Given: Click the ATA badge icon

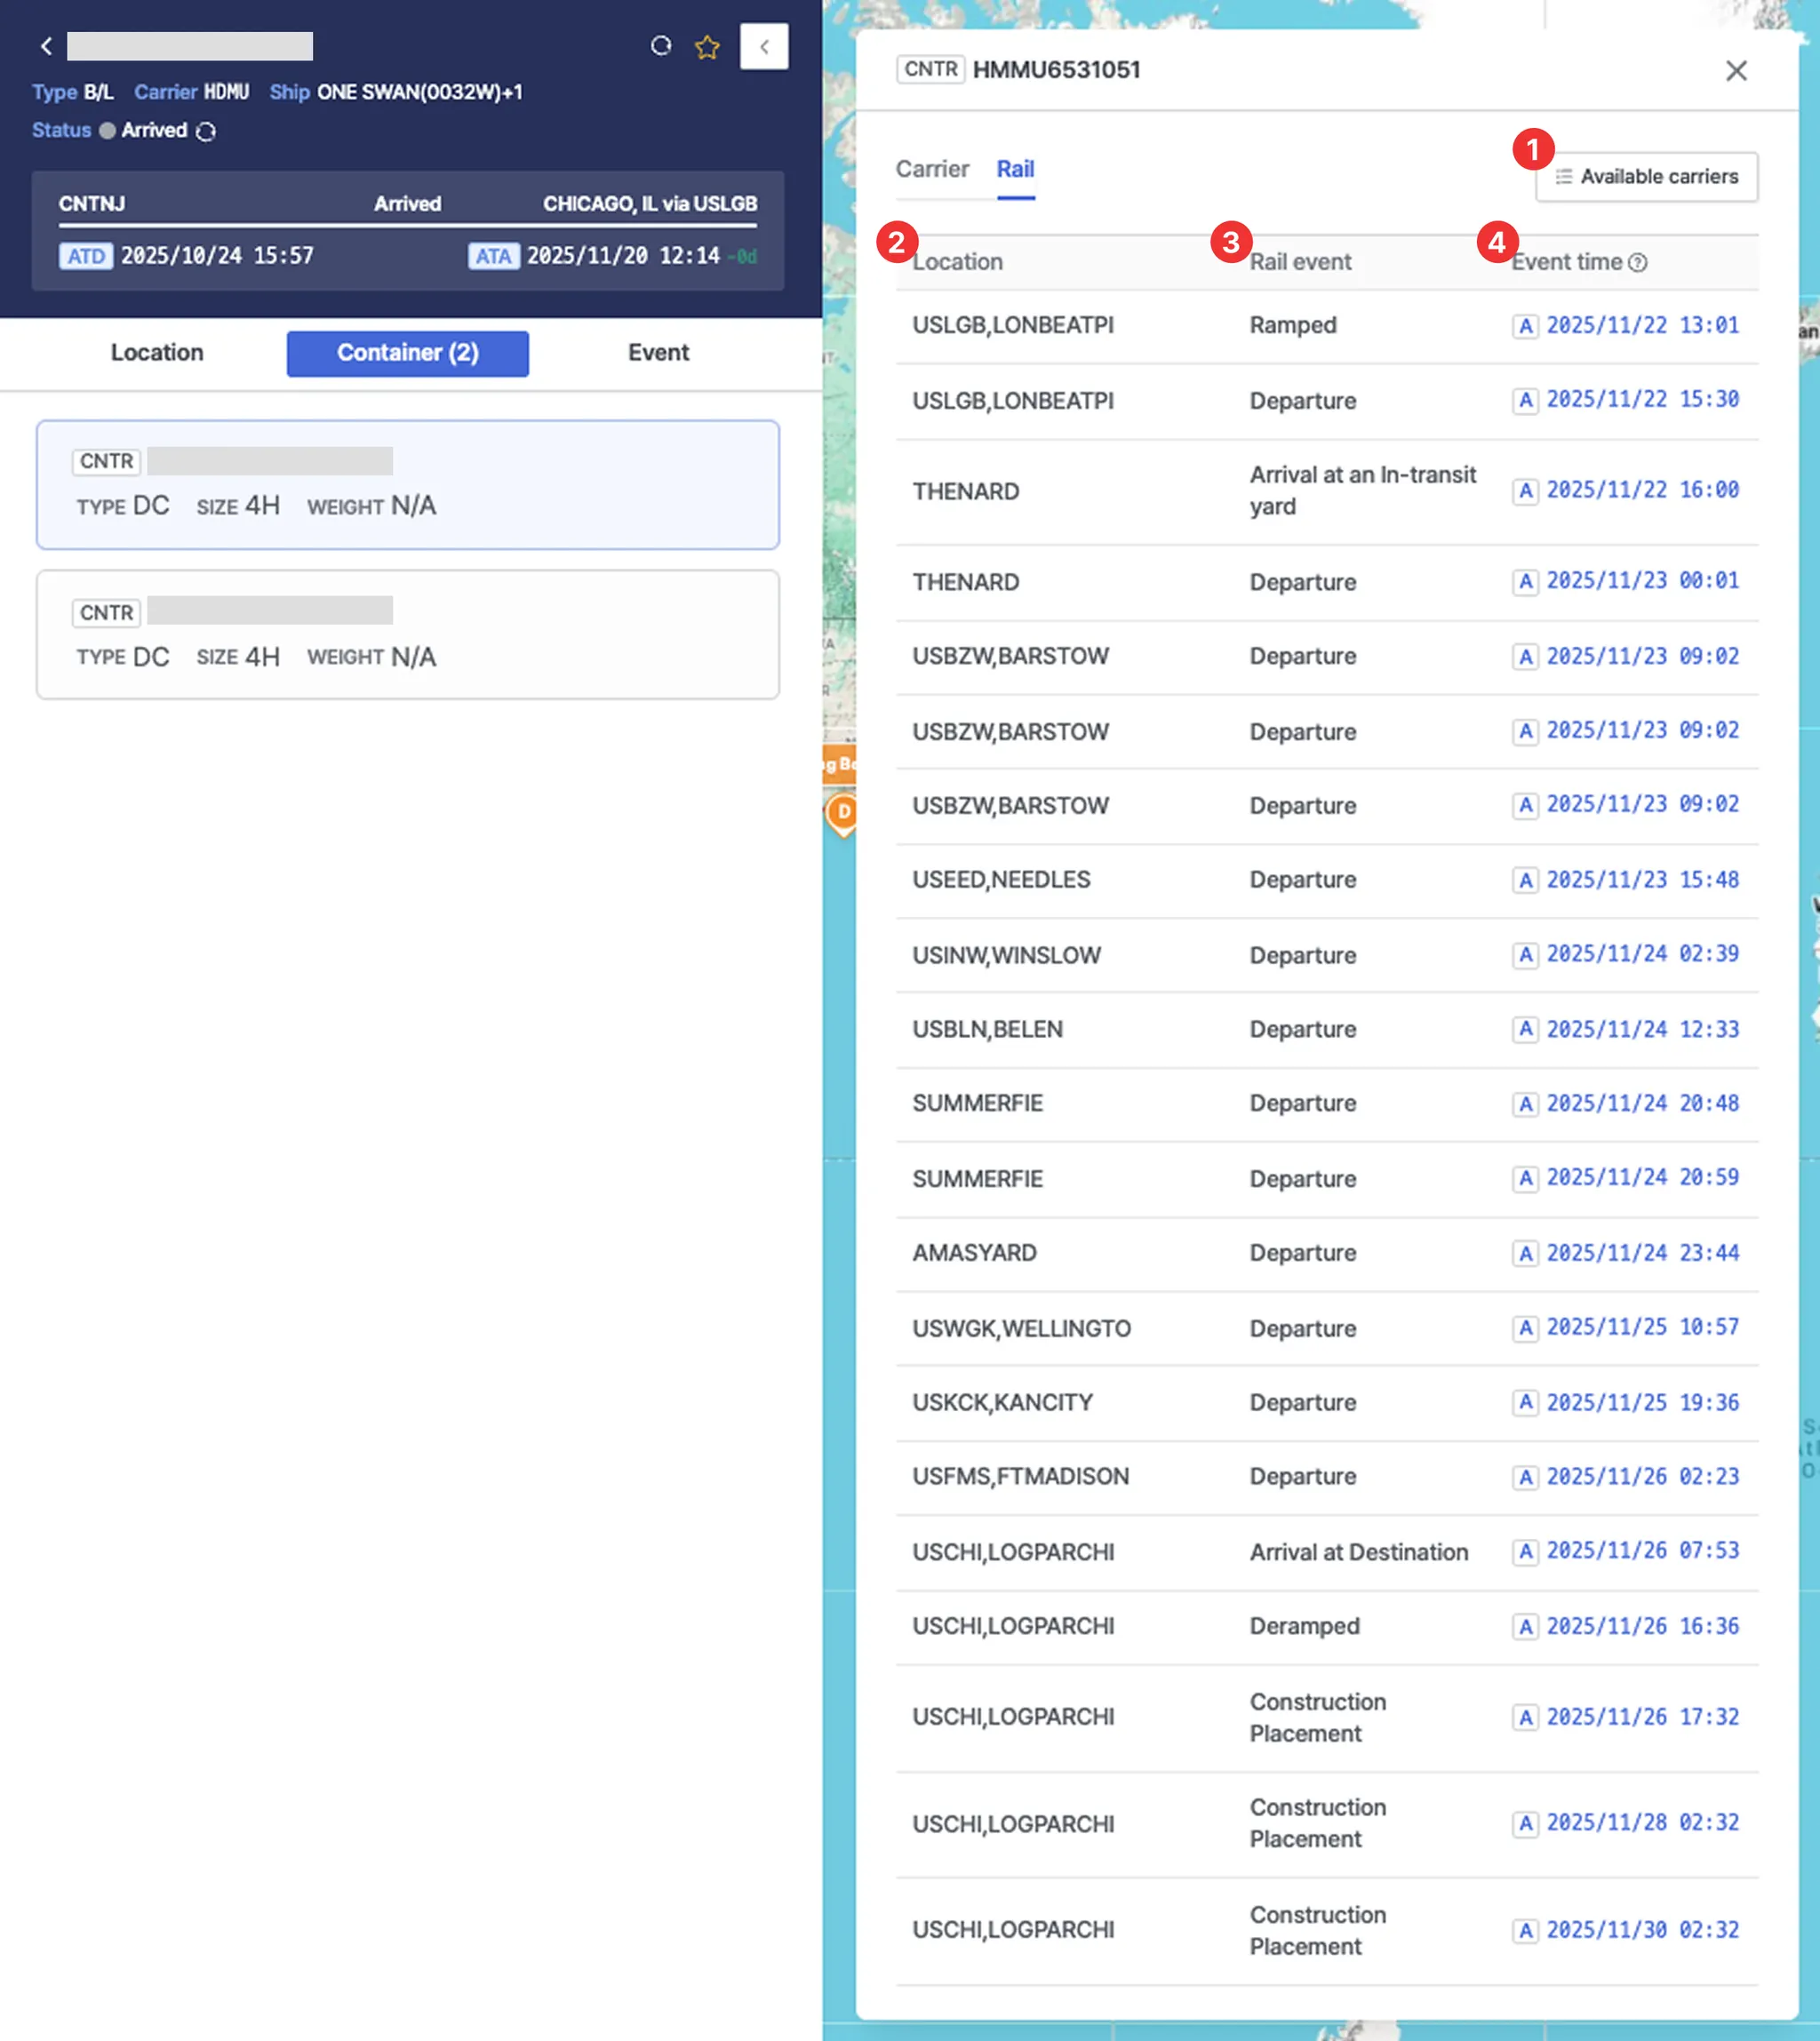Looking at the screenshot, I should (x=493, y=256).
